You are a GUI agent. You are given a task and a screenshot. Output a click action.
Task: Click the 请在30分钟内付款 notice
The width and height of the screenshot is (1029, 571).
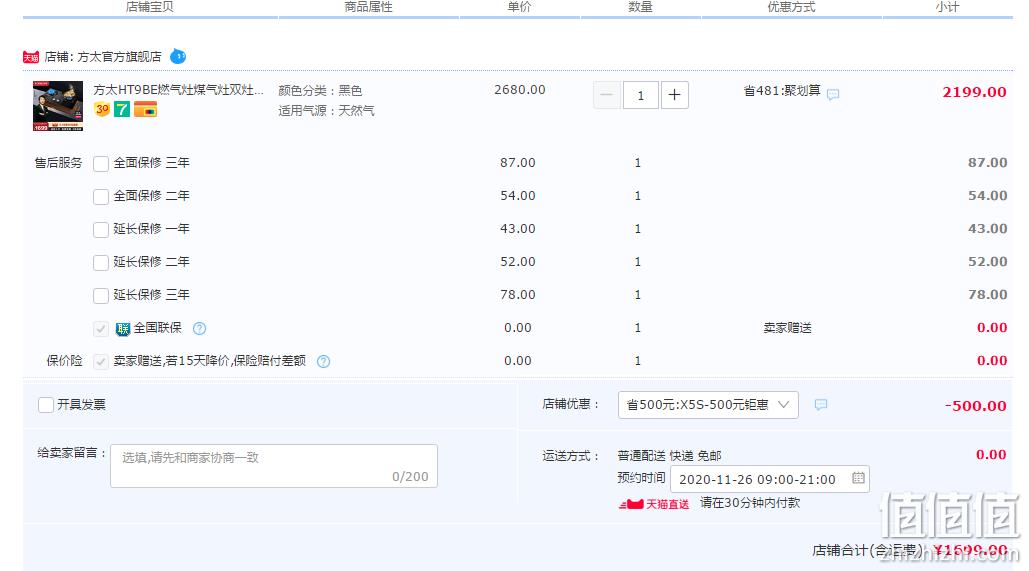(750, 503)
